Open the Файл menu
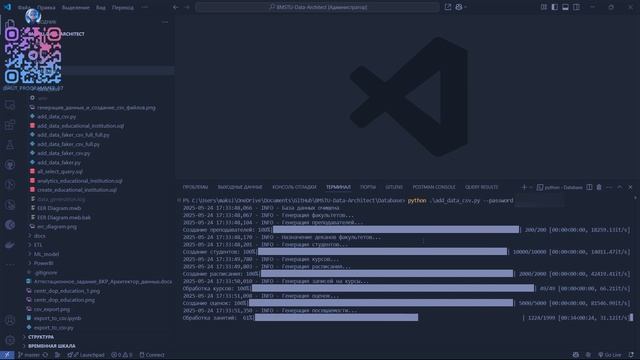This screenshot has width=640, height=360. 24,7
